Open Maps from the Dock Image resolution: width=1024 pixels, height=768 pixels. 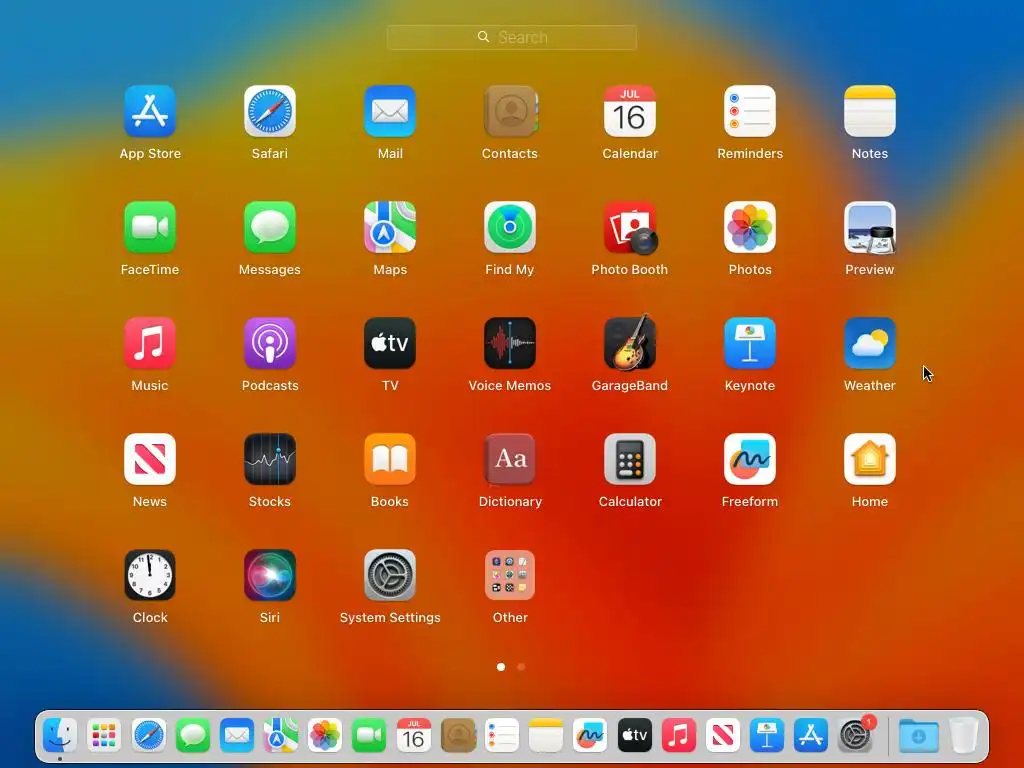pos(281,735)
